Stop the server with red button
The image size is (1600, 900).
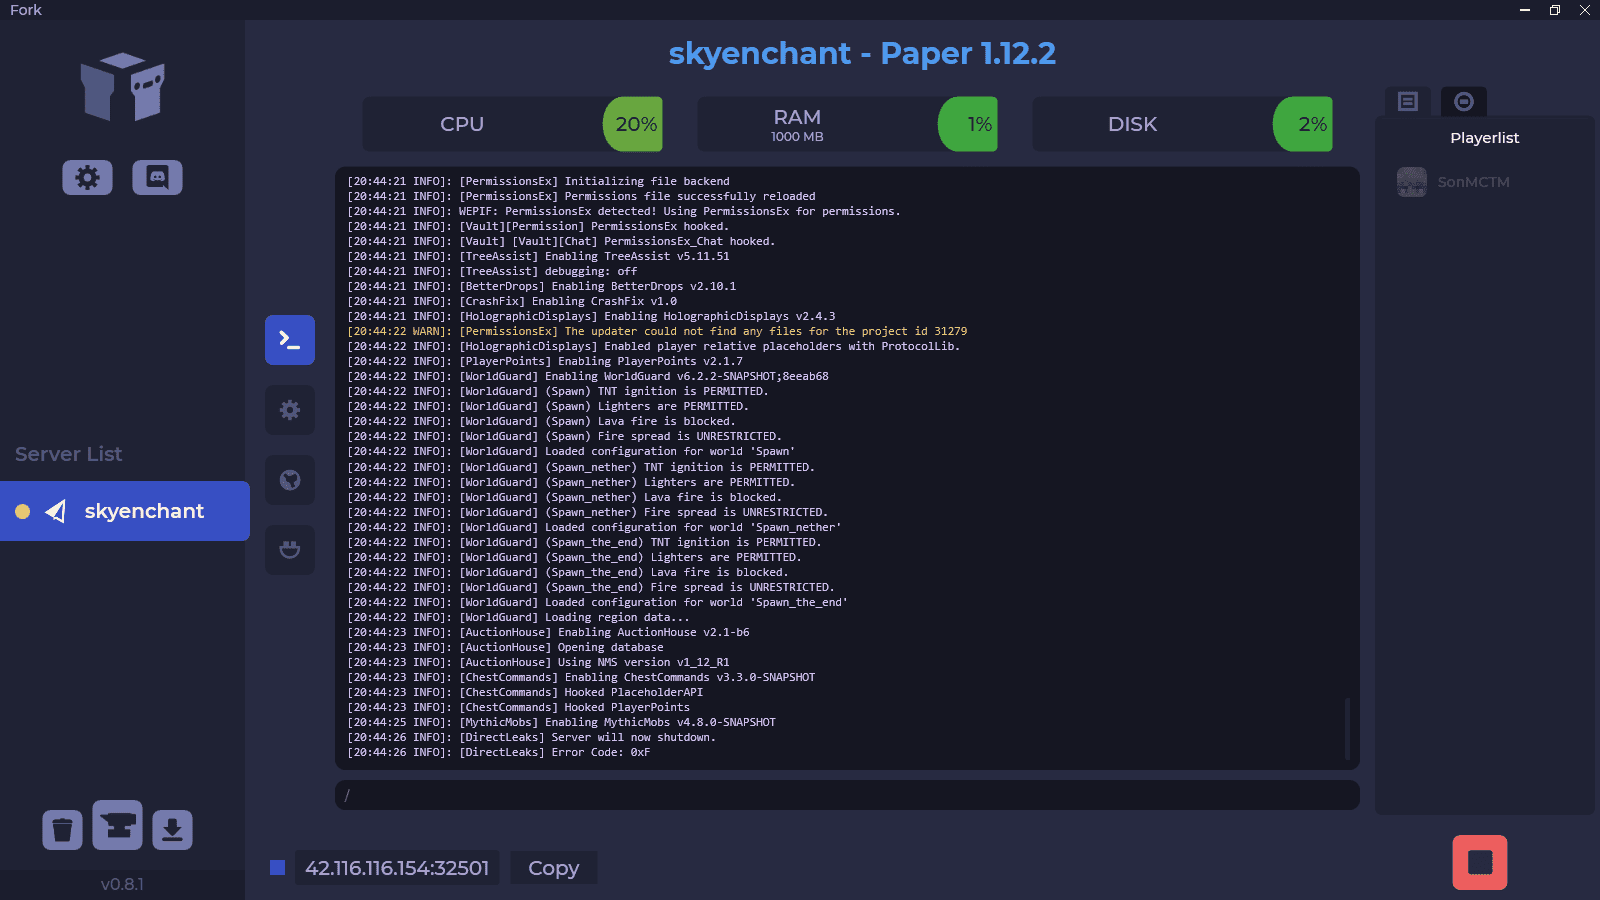tap(1479, 862)
